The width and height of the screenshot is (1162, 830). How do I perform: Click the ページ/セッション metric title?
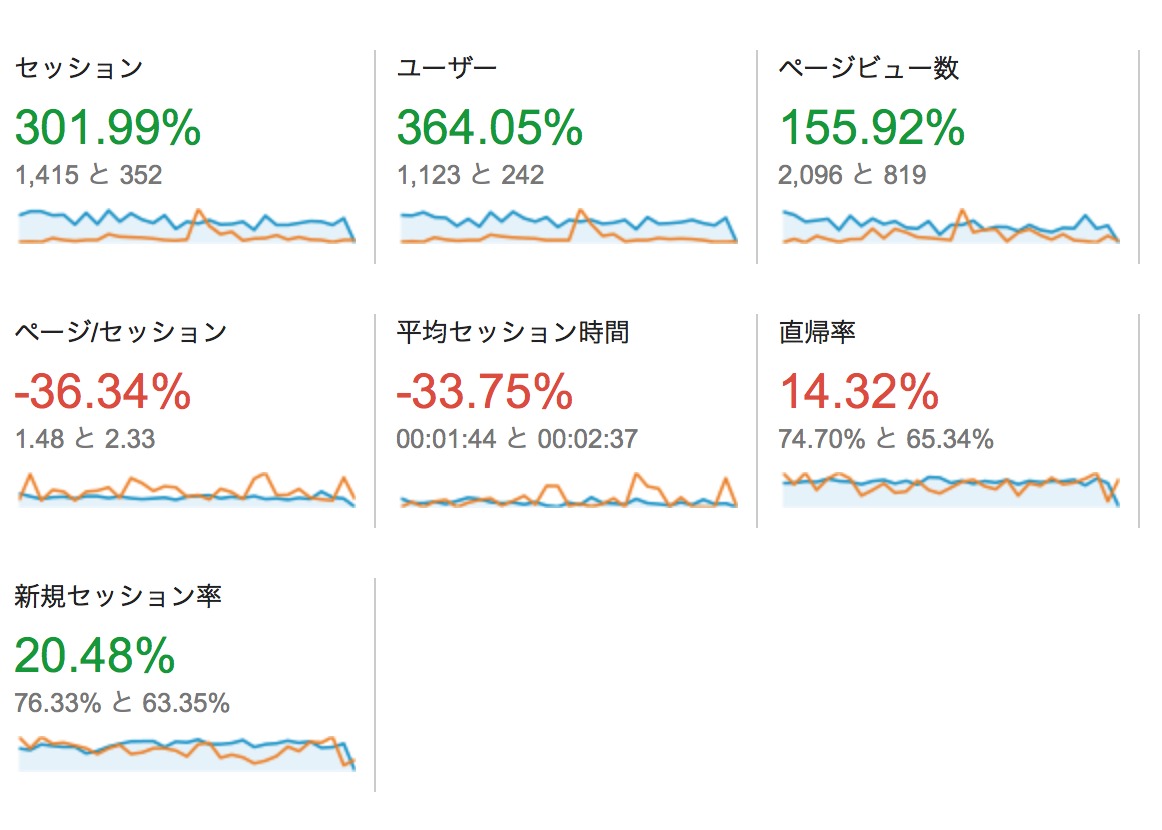pyautogui.click(x=121, y=332)
